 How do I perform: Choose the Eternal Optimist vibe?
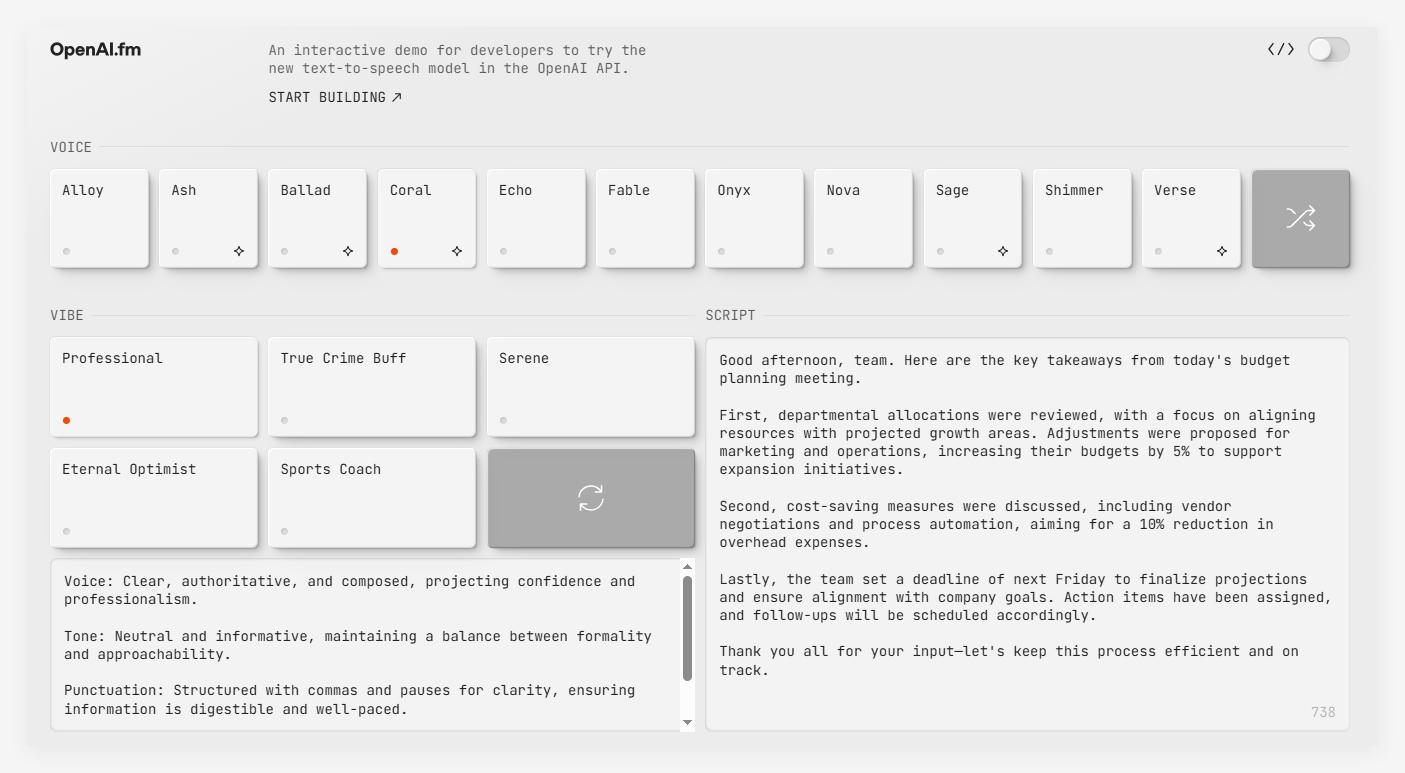click(x=154, y=498)
